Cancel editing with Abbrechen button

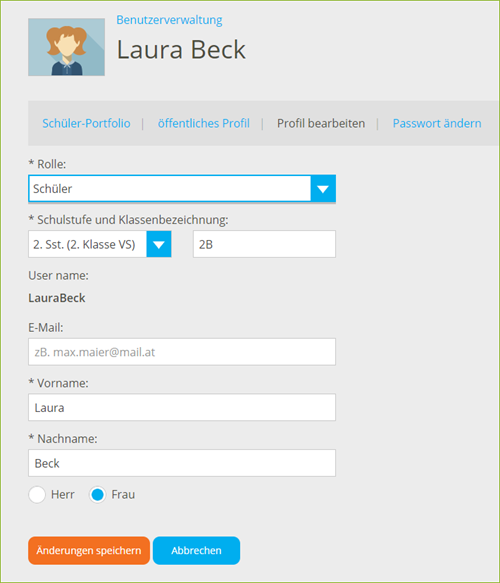click(196, 550)
